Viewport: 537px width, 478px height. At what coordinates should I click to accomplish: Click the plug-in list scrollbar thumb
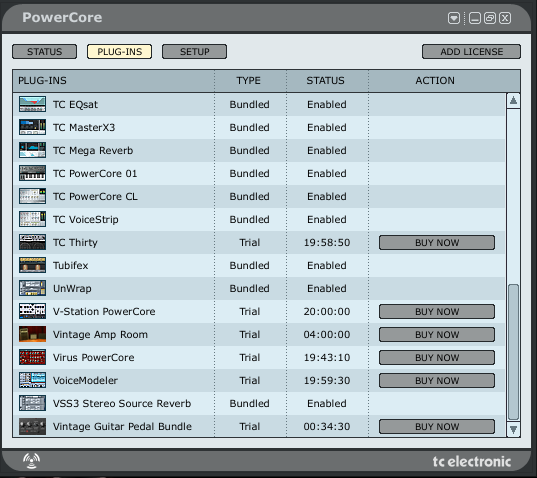point(513,352)
